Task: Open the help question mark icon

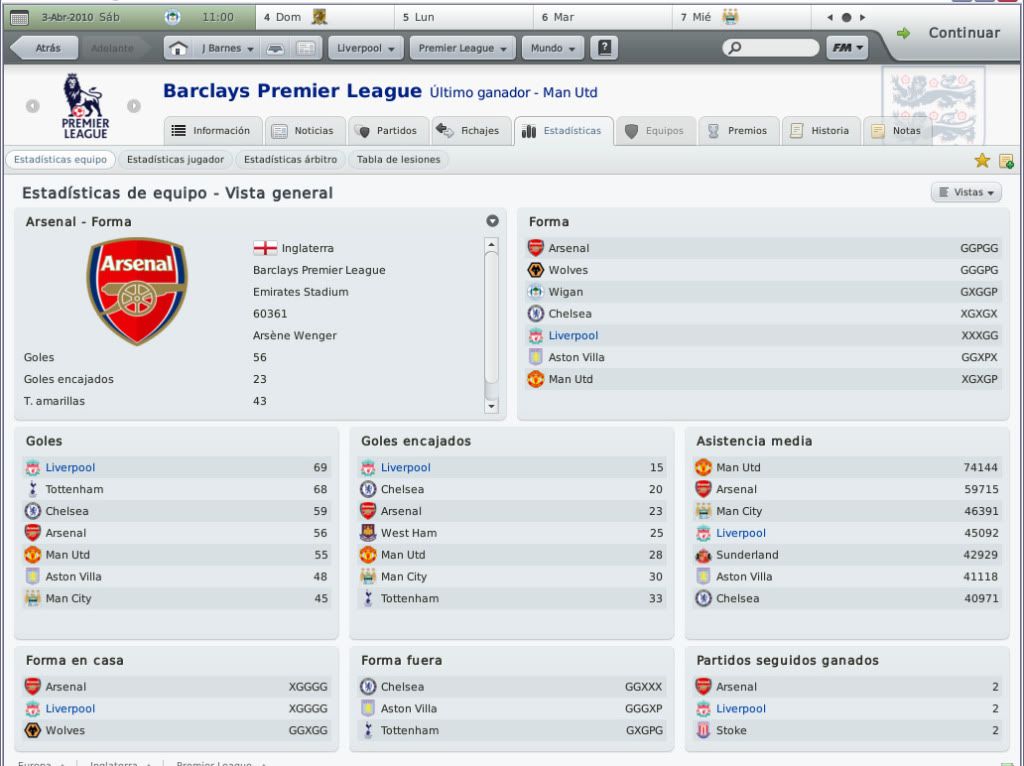Action: pos(605,48)
